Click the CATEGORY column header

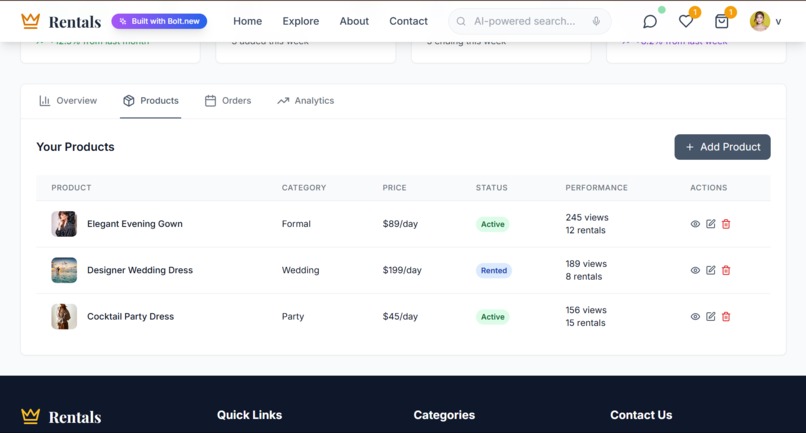(304, 188)
